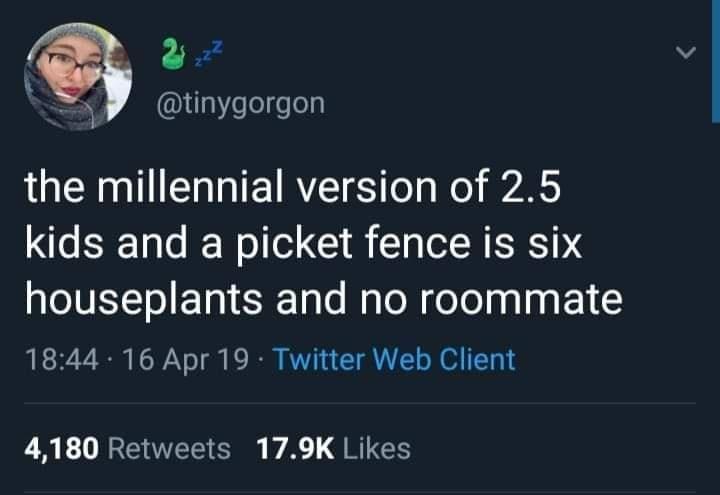Click the bold 17.9K like count number

tap(296, 449)
